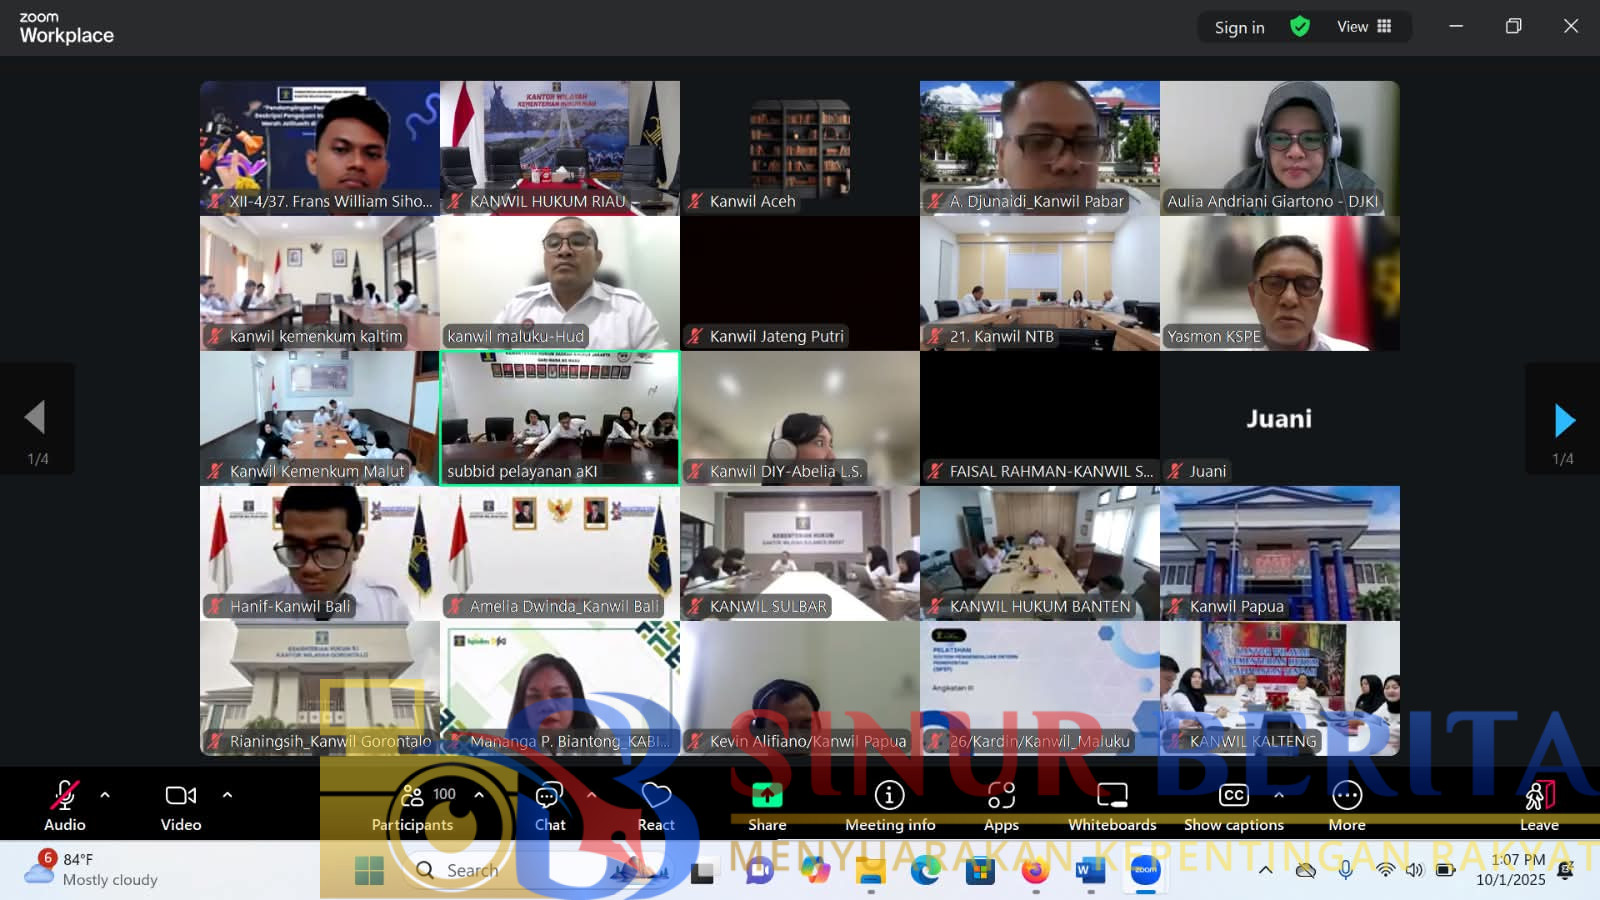The height and width of the screenshot is (900, 1600).
Task: Open the More options menu
Action: click(x=1347, y=806)
